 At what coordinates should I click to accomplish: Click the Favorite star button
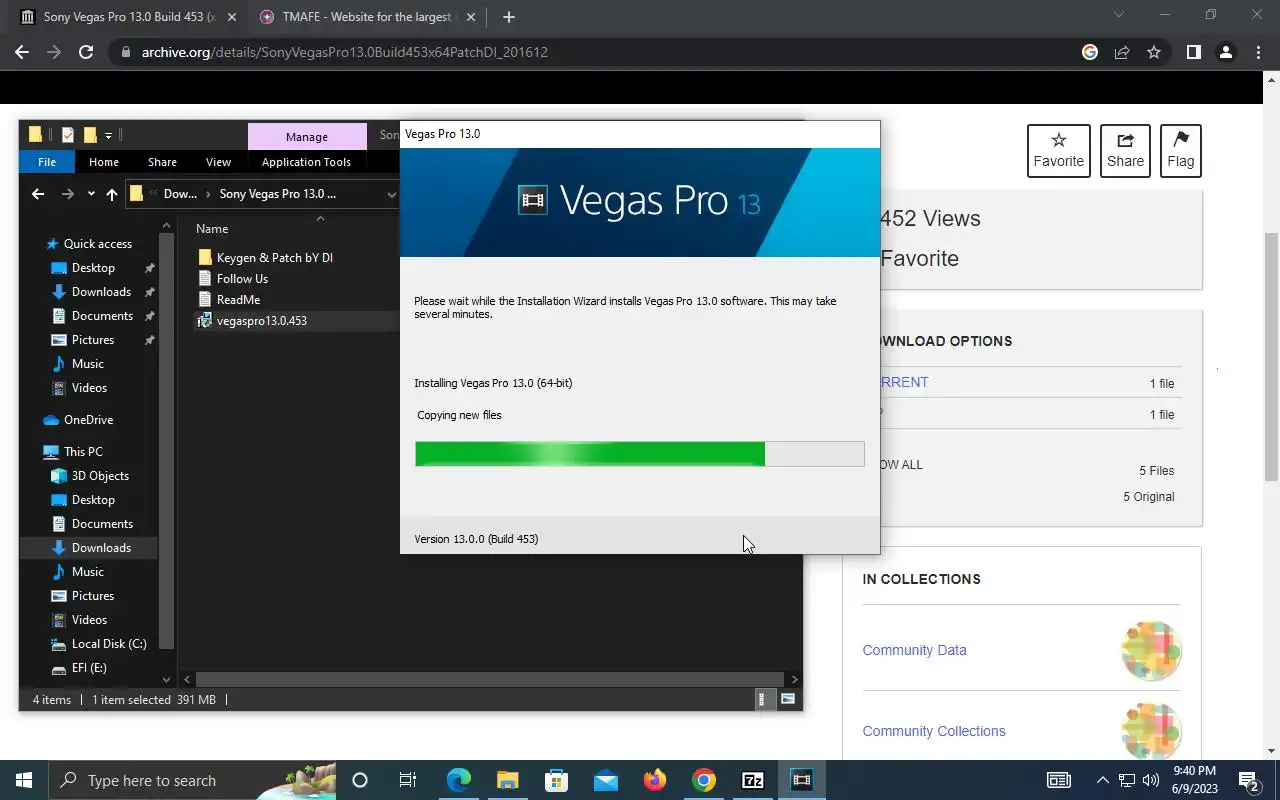(x=1058, y=151)
